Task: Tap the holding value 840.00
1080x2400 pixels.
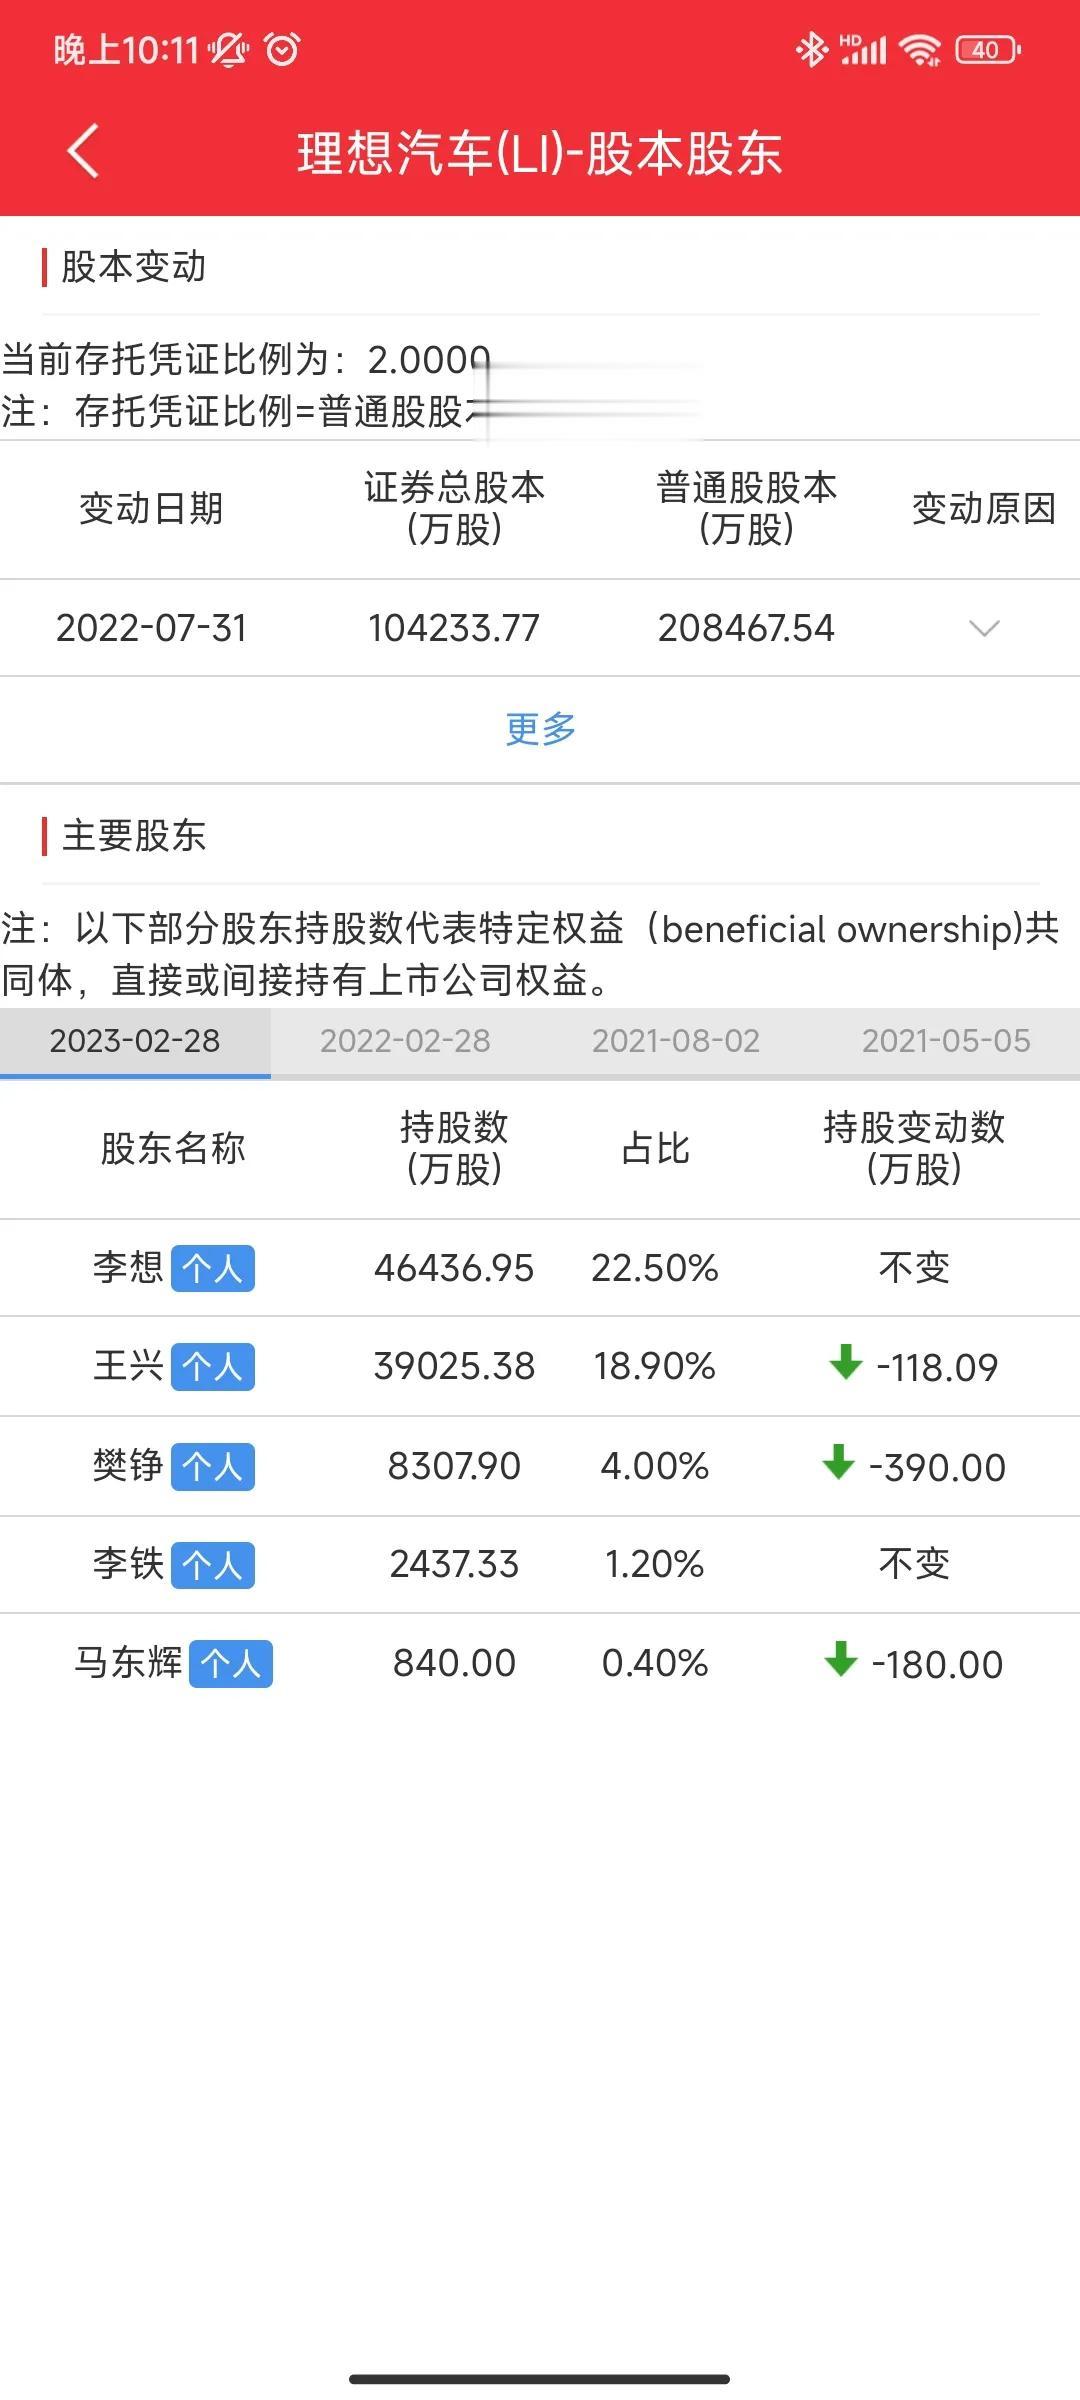Action: [x=454, y=1663]
